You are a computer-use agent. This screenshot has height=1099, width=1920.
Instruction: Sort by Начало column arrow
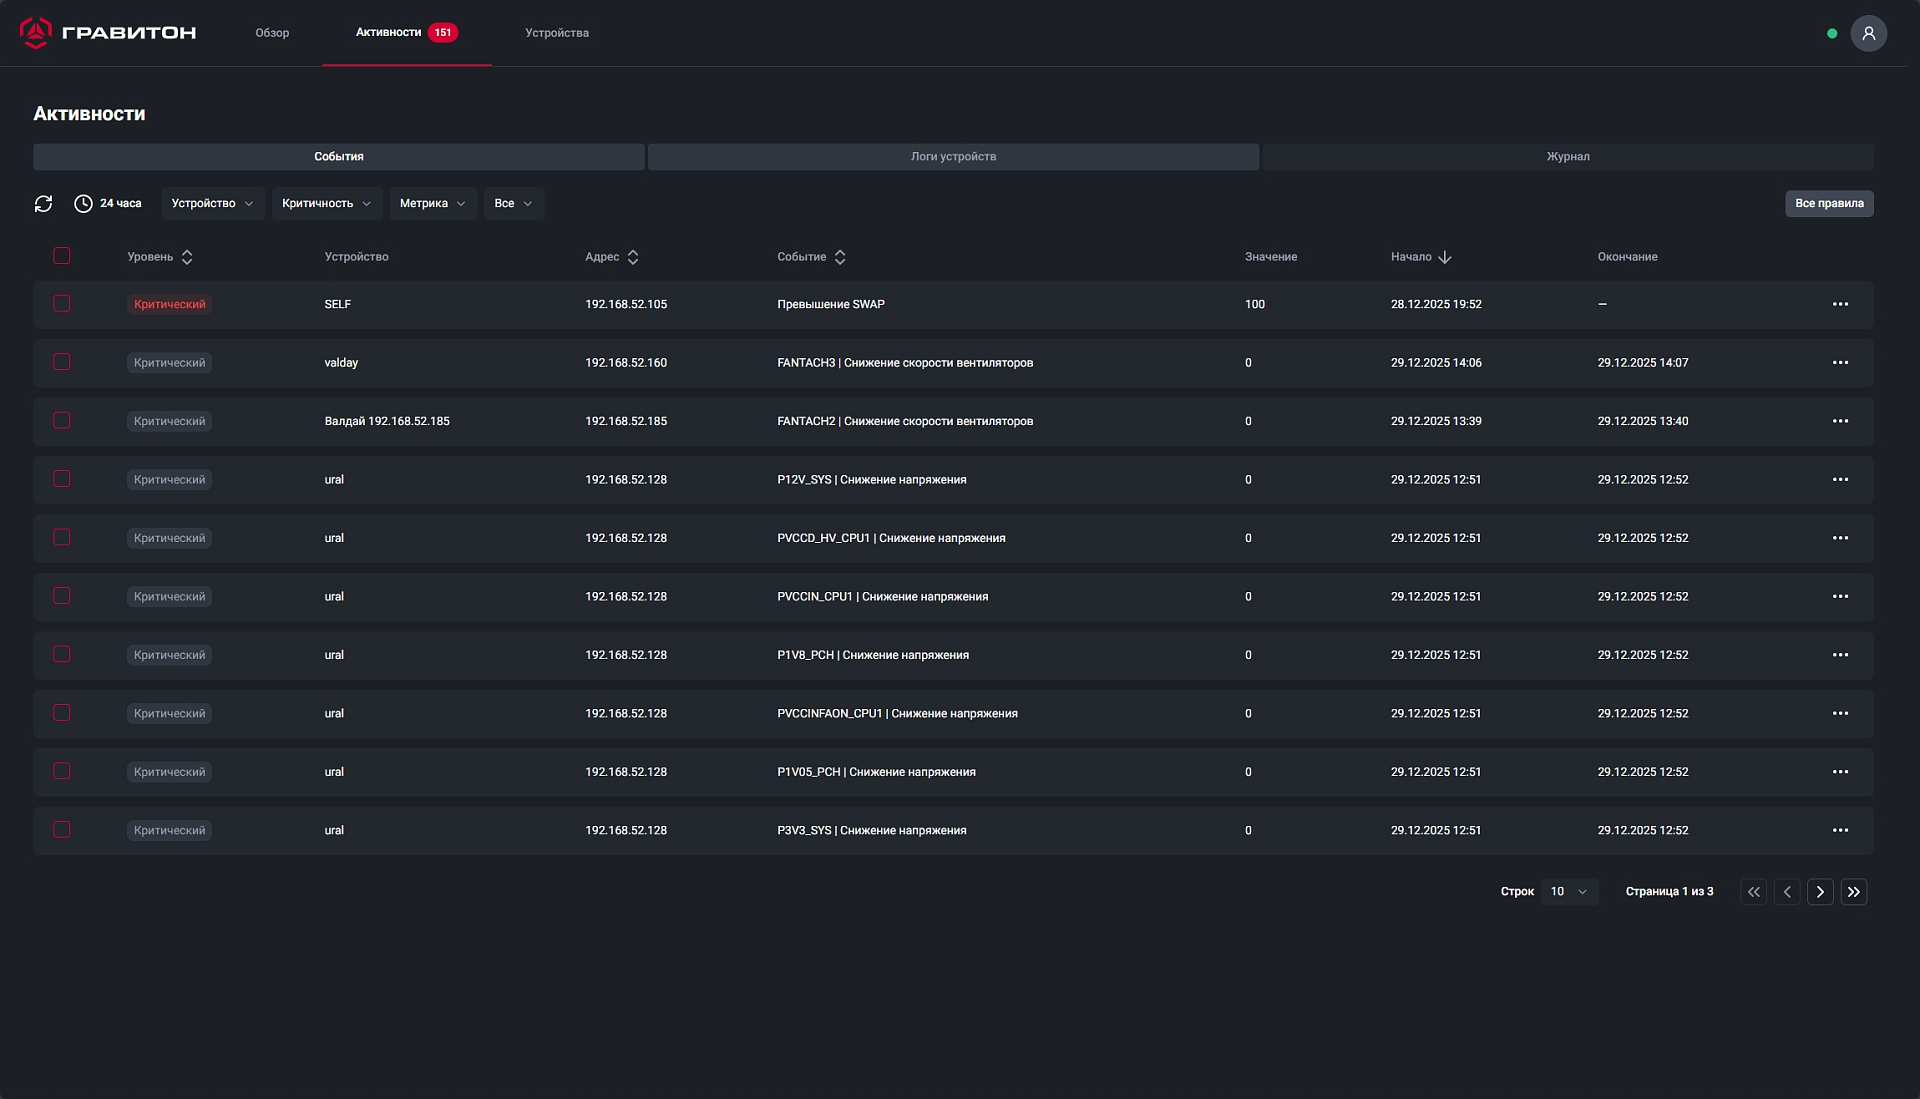point(1444,257)
